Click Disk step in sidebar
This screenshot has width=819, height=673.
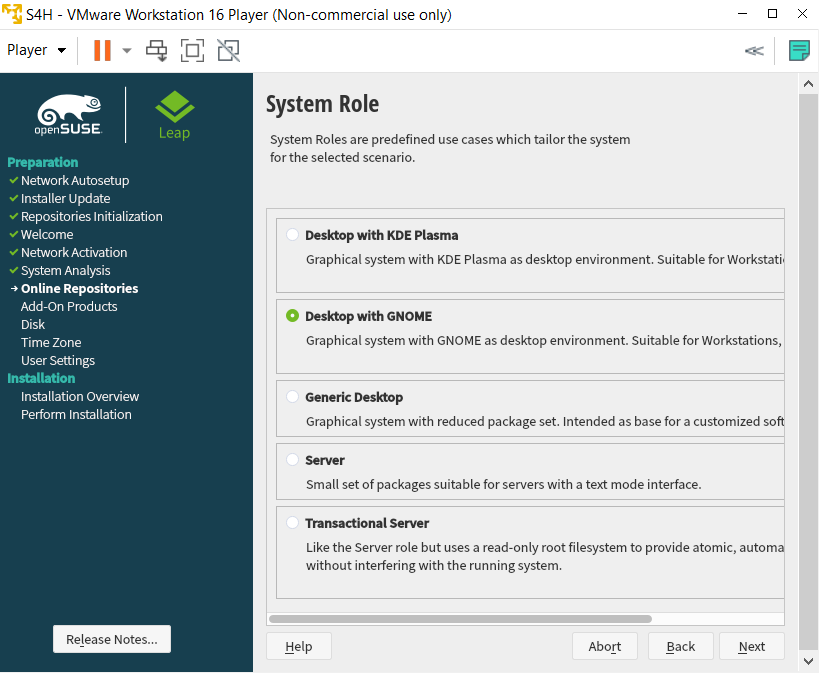point(33,324)
